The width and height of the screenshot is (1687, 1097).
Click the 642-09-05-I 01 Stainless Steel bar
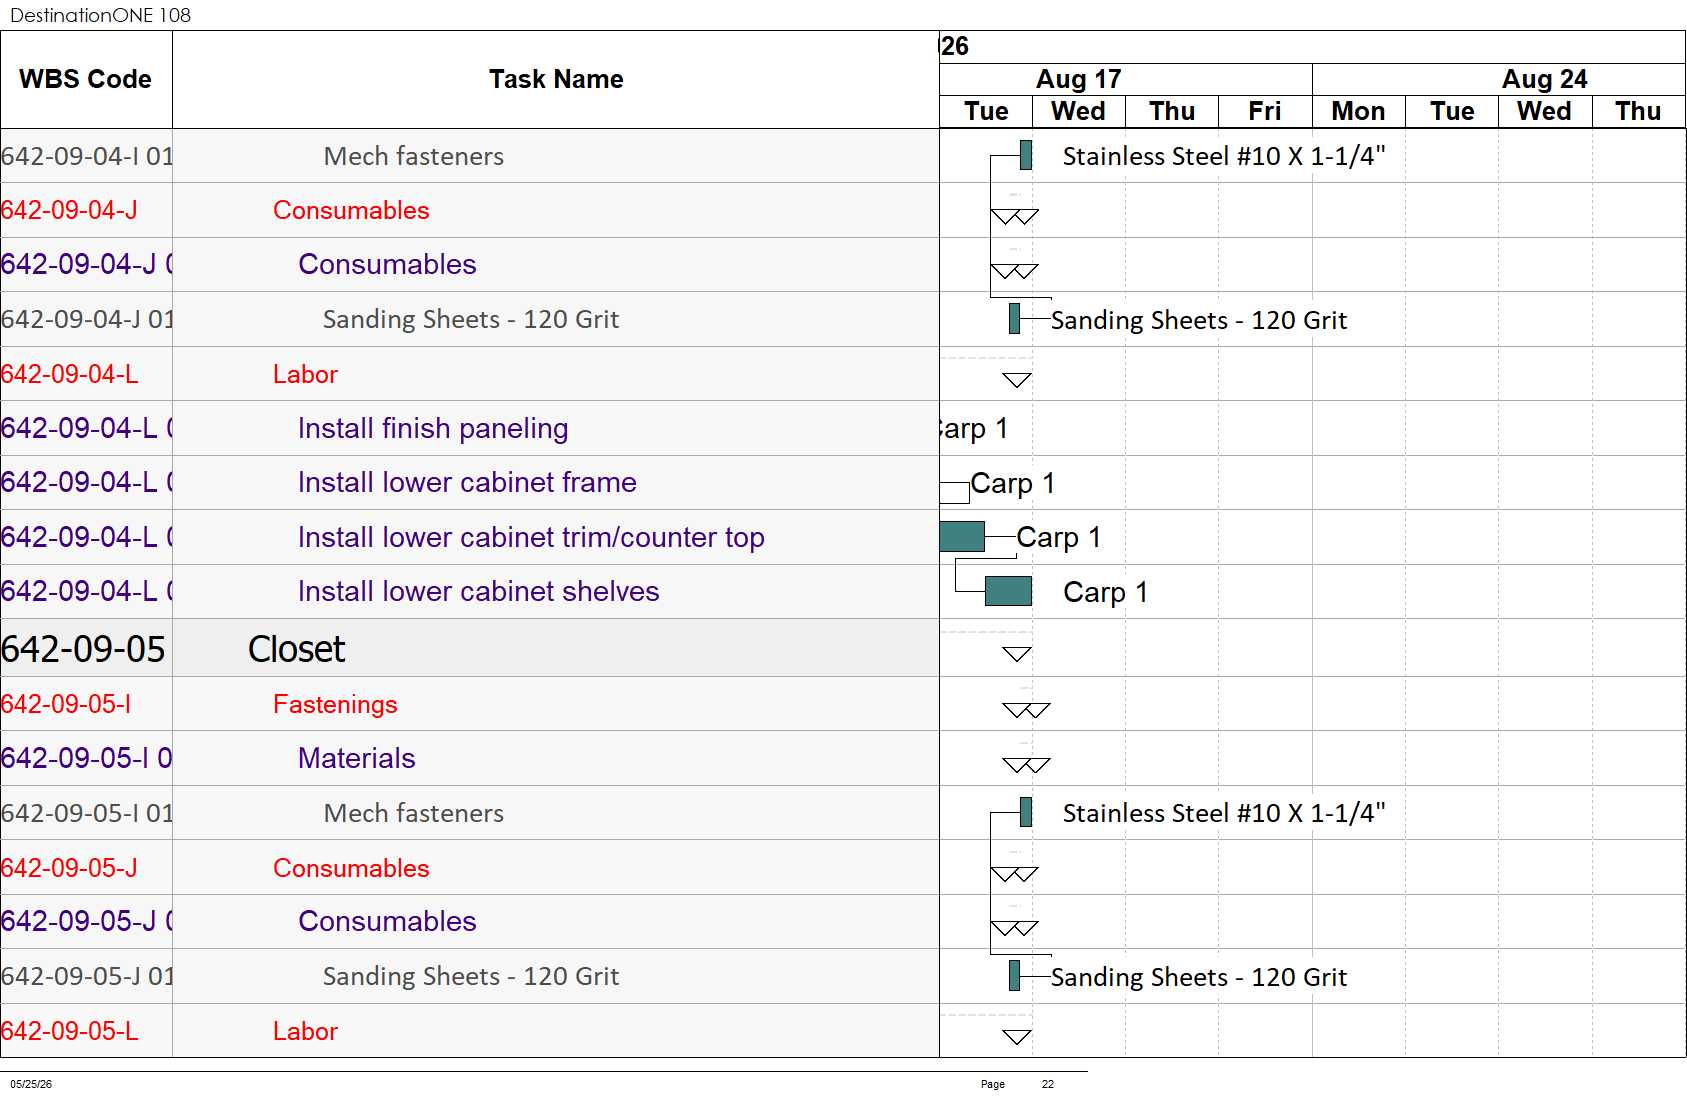pyautogui.click(x=1026, y=812)
